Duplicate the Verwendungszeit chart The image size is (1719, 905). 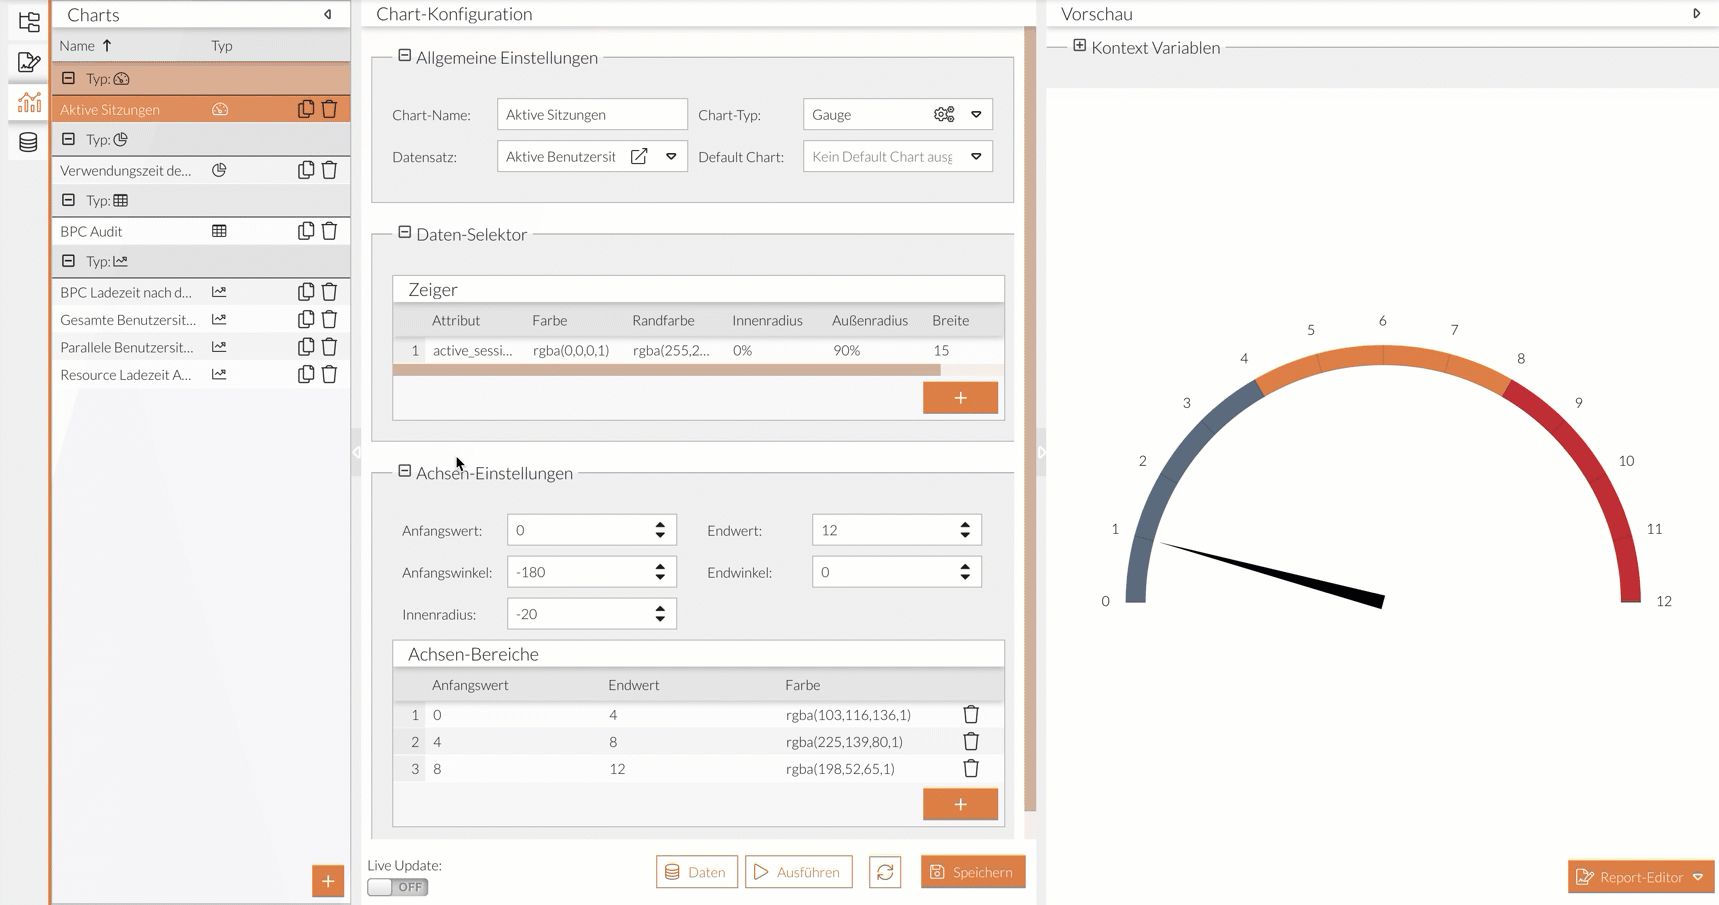click(x=306, y=170)
